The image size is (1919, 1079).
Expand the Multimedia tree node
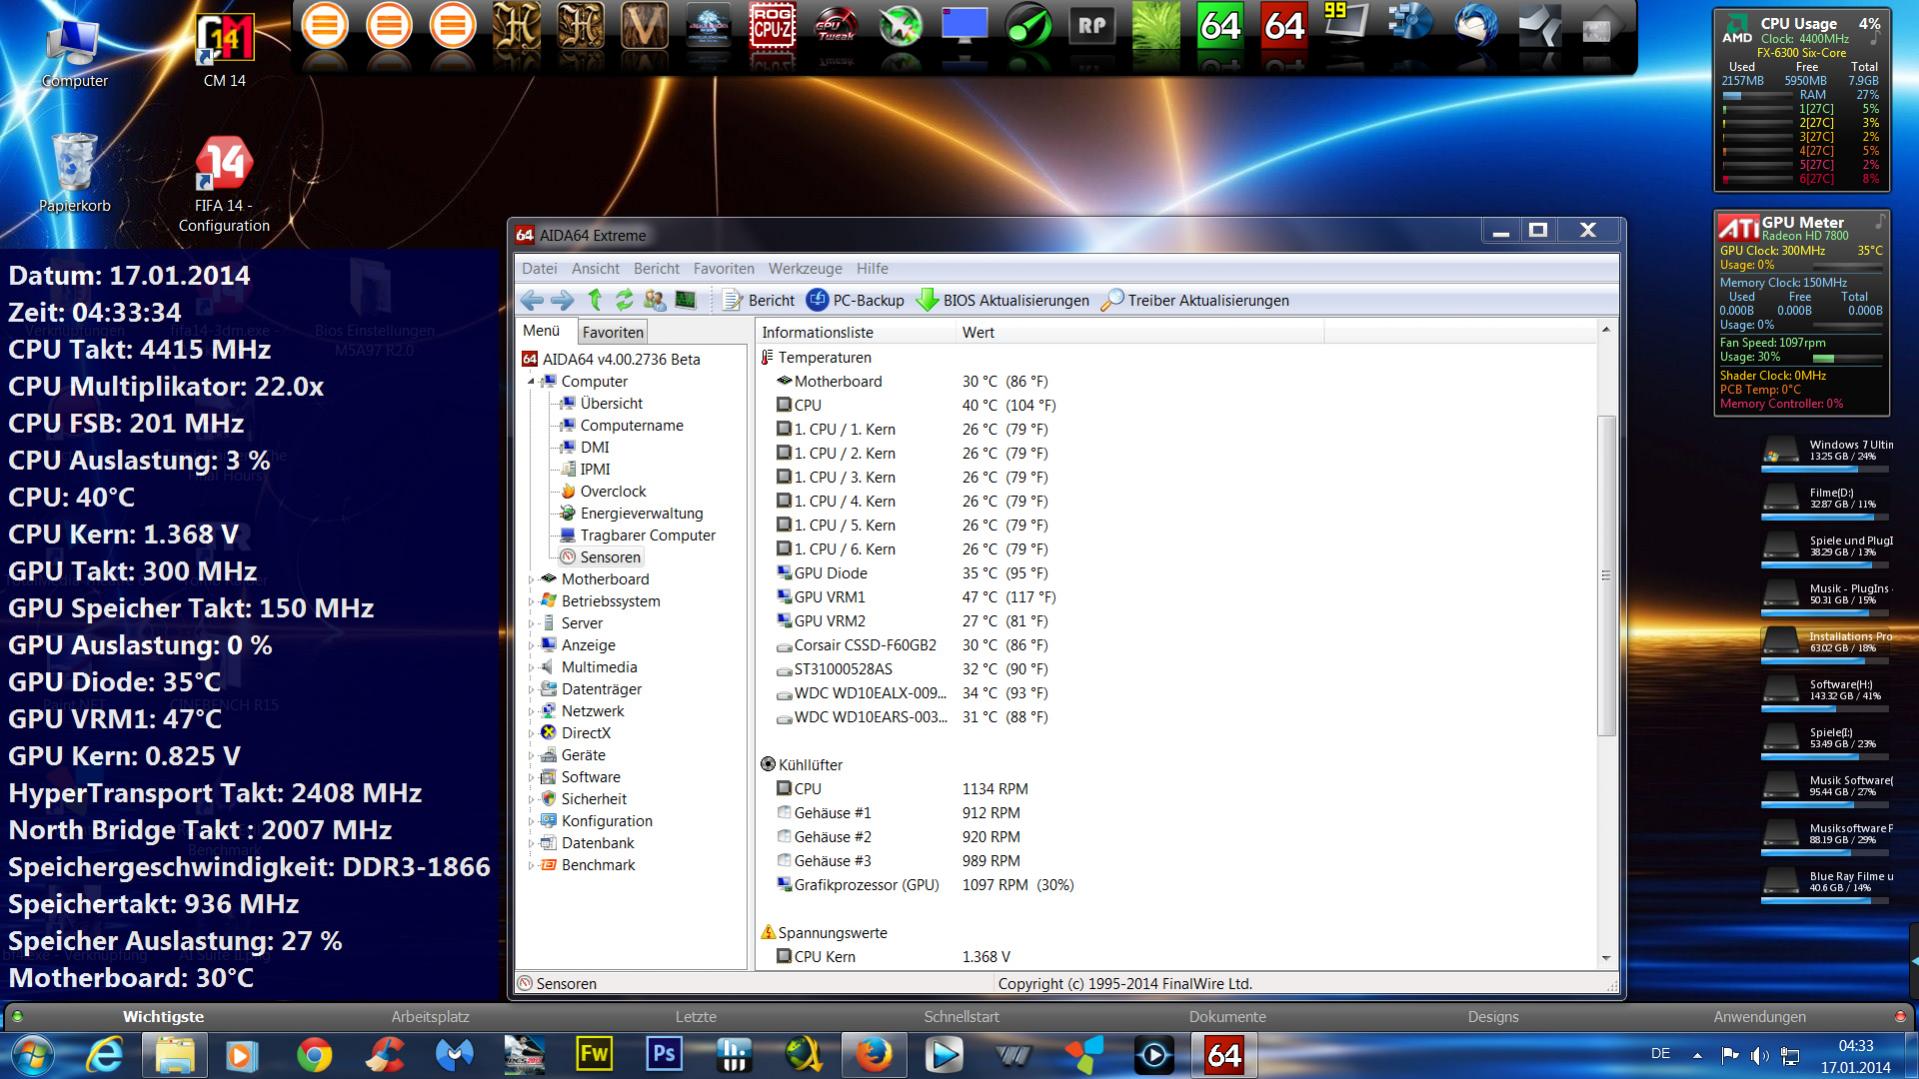click(x=532, y=667)
